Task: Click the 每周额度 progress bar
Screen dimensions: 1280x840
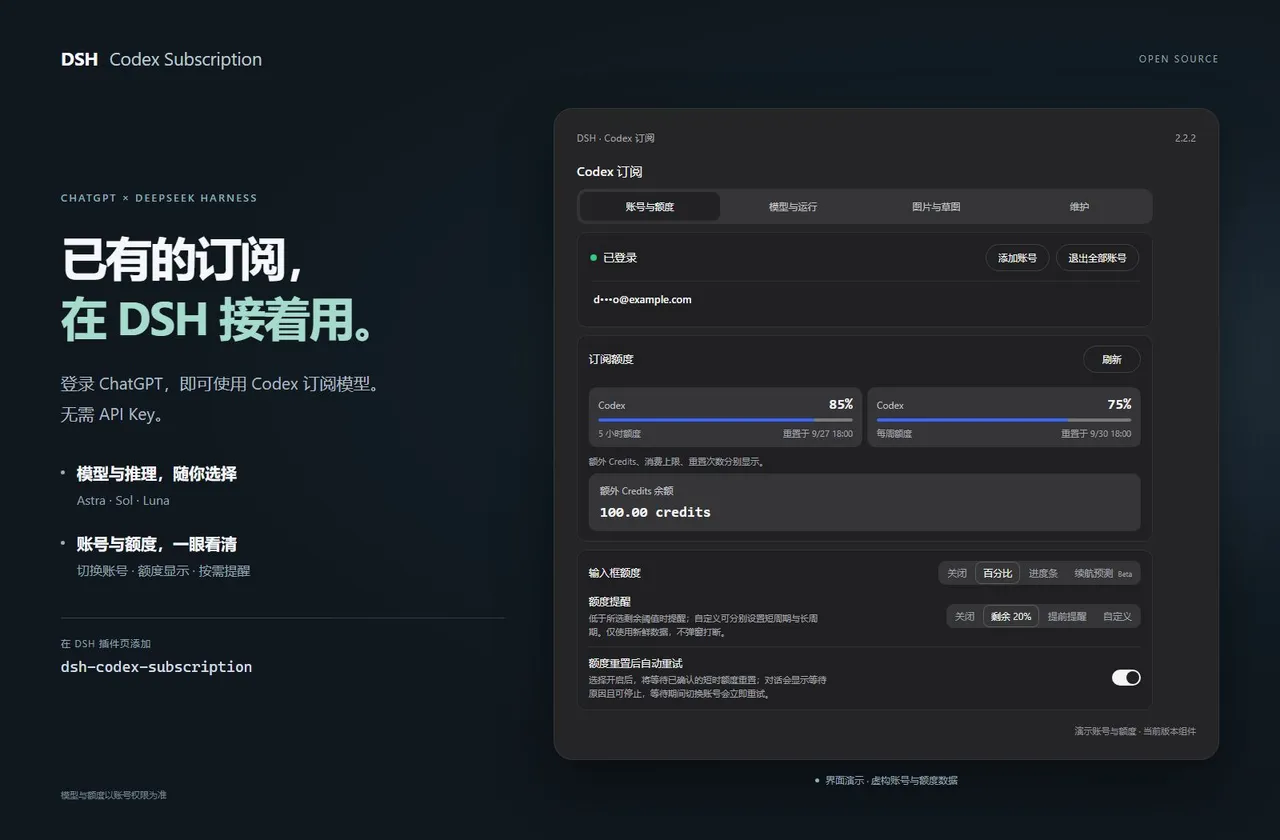Action: point(1004,420)
